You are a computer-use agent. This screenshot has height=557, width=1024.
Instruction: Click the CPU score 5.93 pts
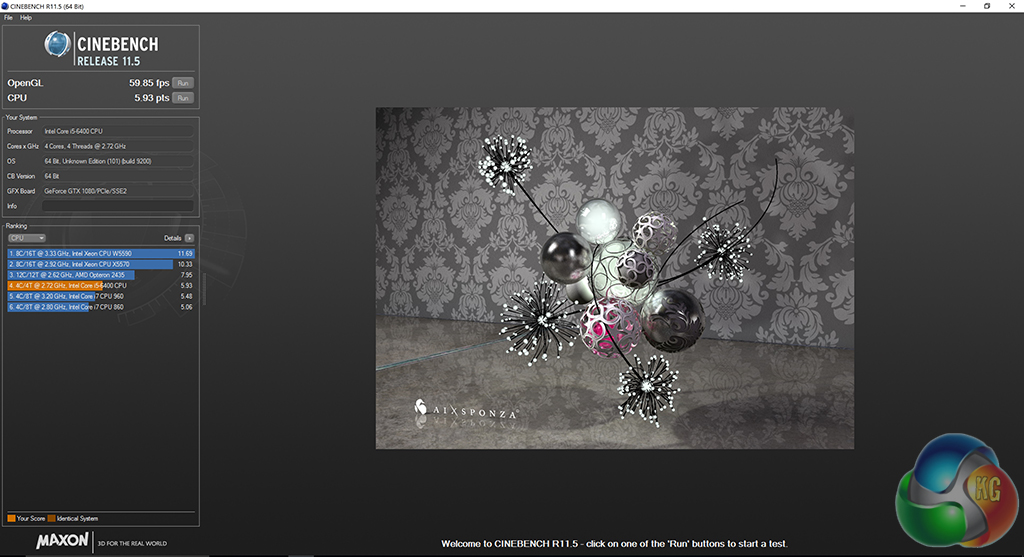click(152, 98)
